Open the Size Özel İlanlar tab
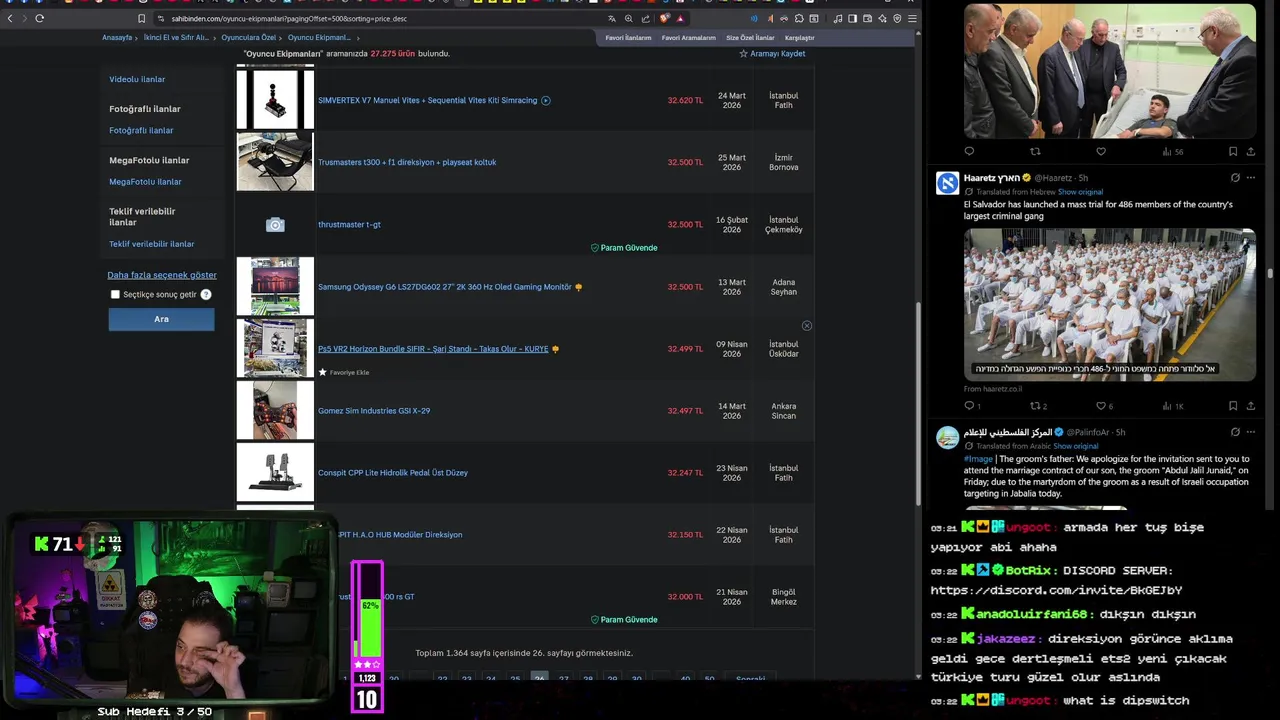 (x=750, y=38)
